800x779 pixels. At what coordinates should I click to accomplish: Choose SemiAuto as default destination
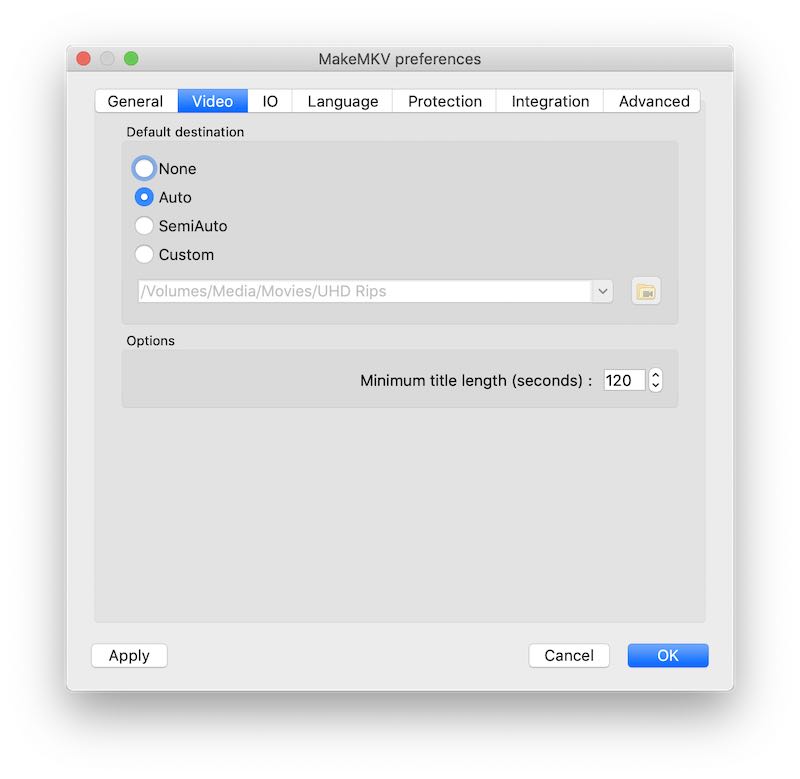pos(145,226)
